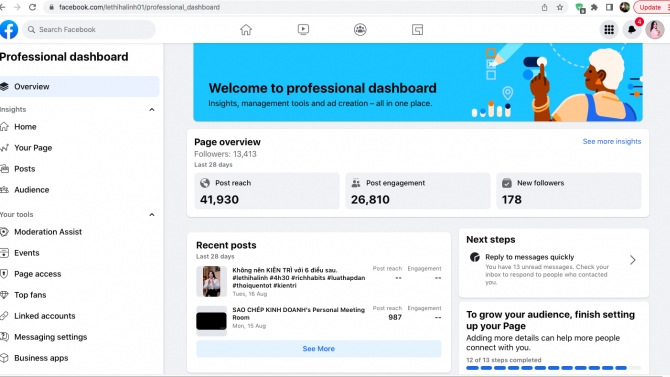Click the Followers: 13,413 text

coord(225,154)
